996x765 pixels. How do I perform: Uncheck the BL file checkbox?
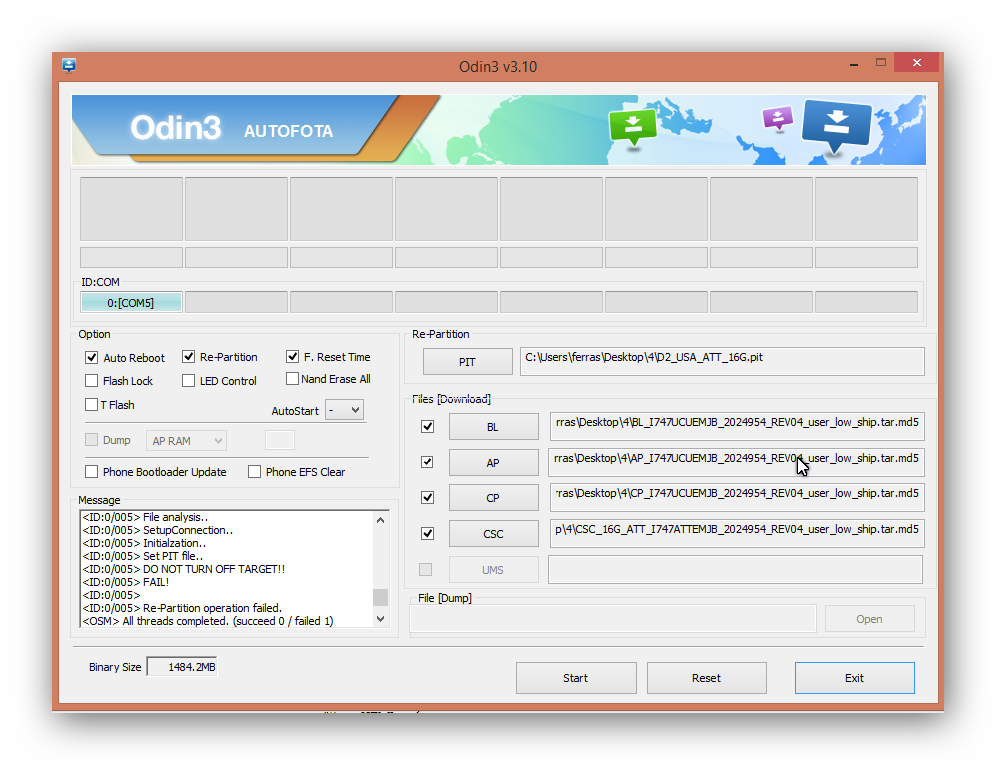click(x=427, y=427)
